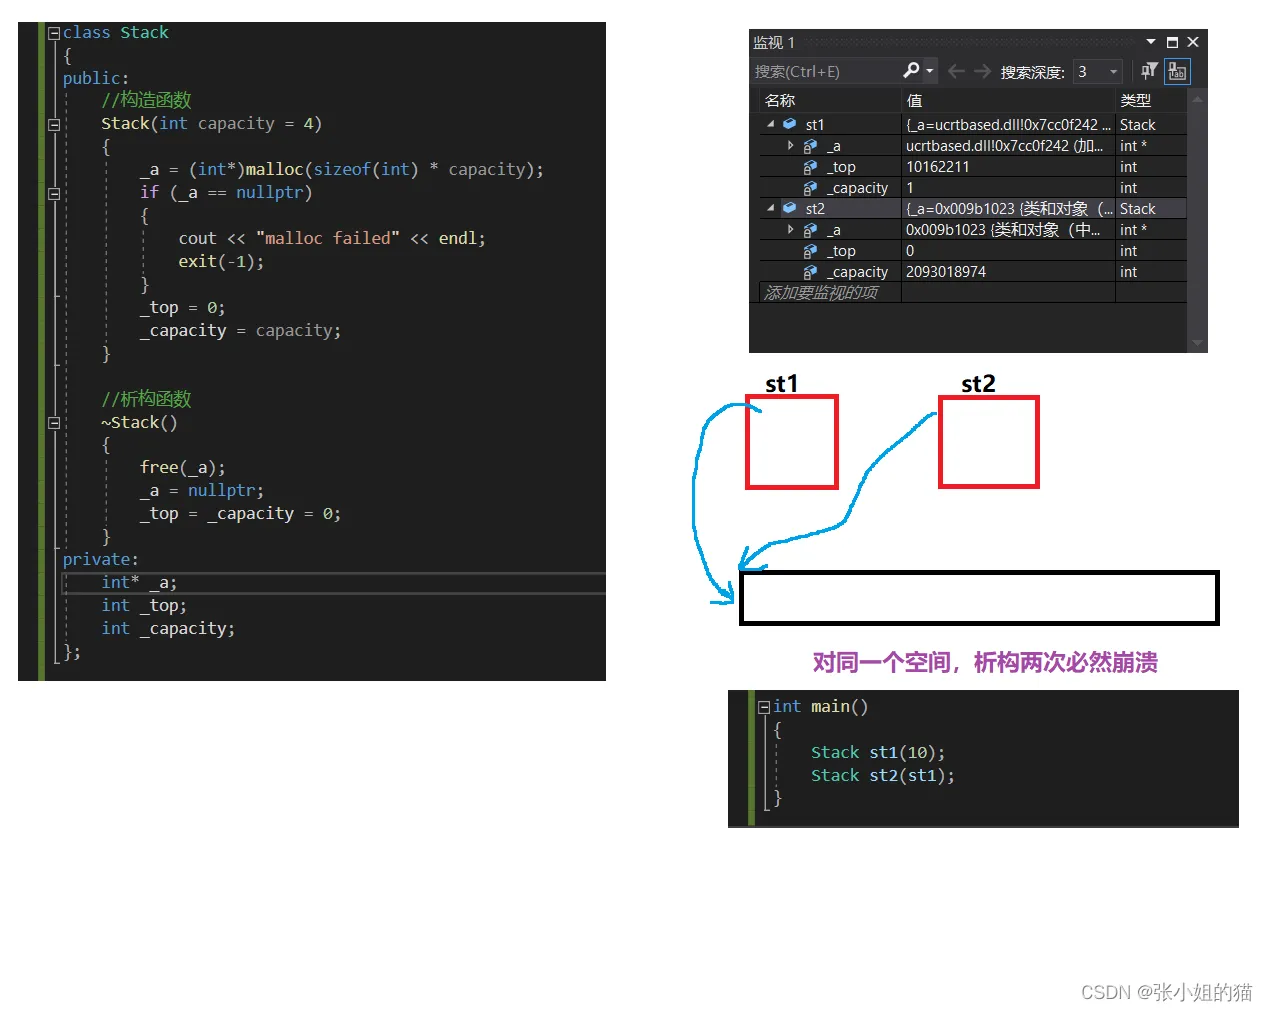Click the //析构函数 comment line
Image resolution: width=1268 pixels, height=1011 pixels.
(x=146, y=399)
